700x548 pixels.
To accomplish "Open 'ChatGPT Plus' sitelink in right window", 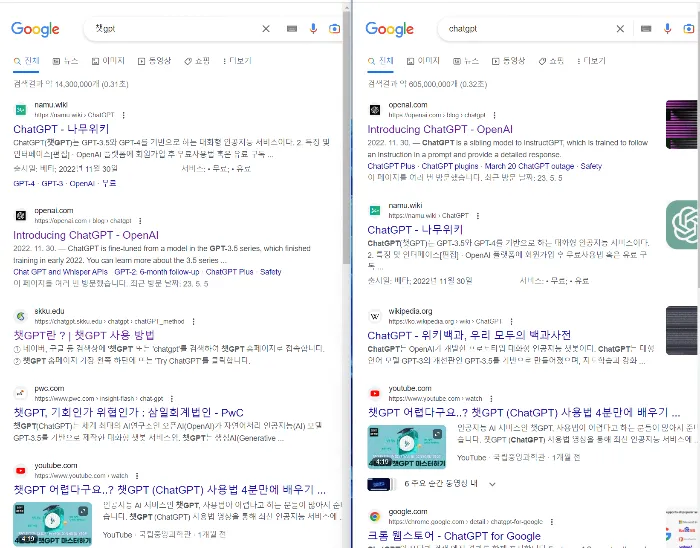I will click(391, 166).
